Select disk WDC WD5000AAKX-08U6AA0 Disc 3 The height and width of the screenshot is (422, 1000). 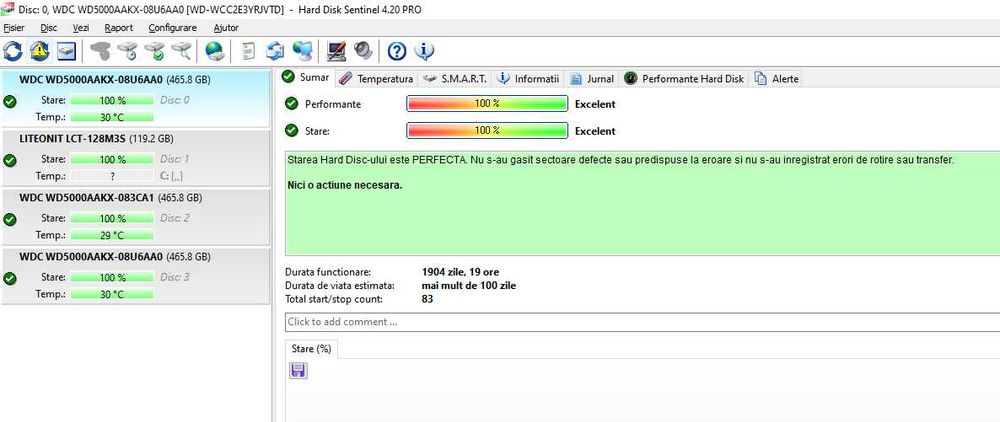pyautogui.click(x=136, y=277)
